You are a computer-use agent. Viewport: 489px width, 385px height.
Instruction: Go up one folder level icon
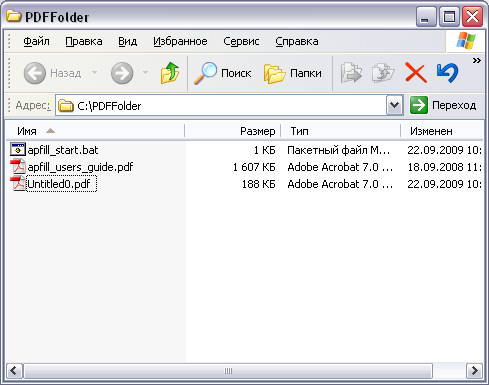[x=170, y=73]
